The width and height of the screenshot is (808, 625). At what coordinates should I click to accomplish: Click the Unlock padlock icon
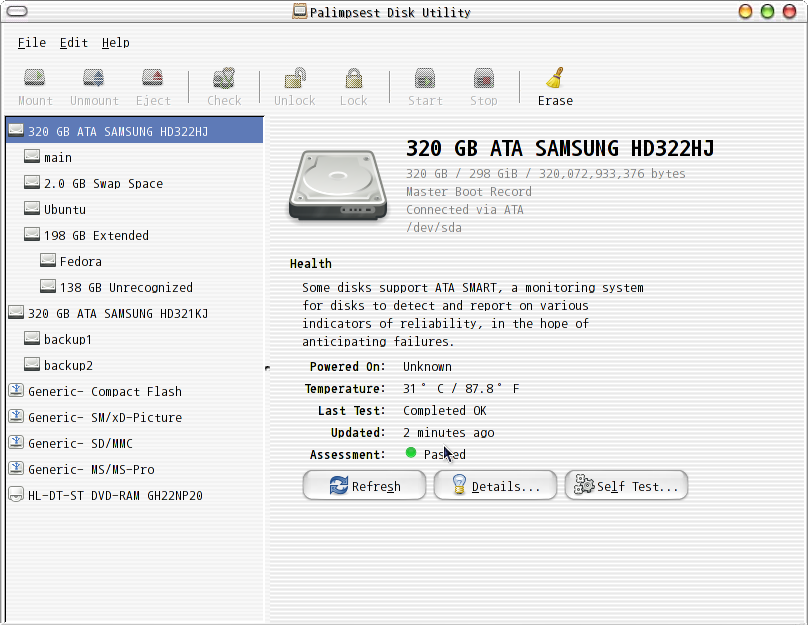295,78
